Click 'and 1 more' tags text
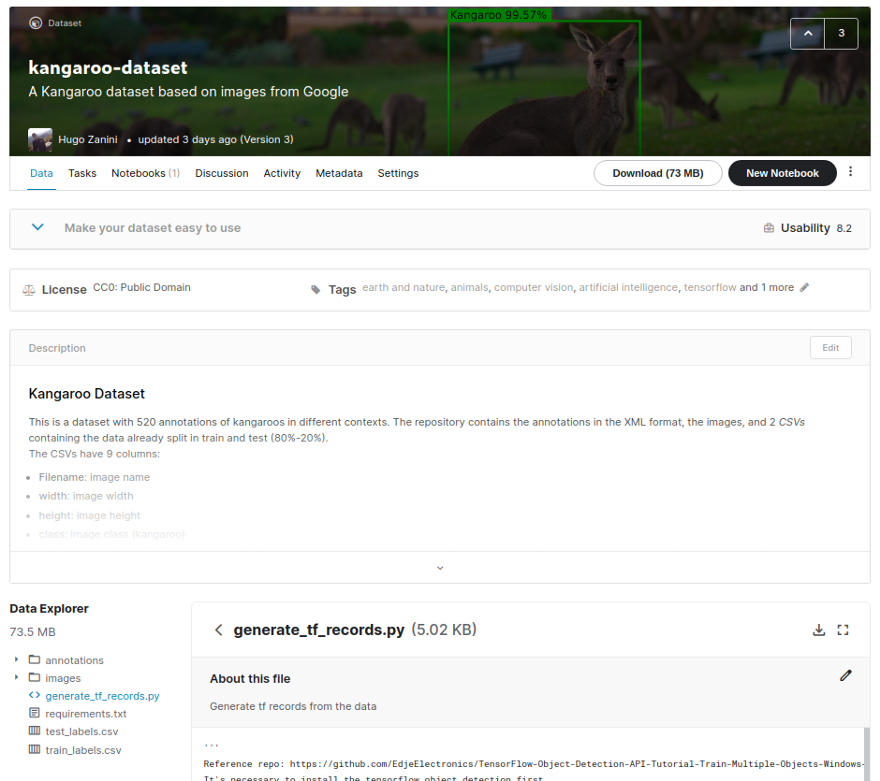Screen dimensions: 880x781 (x=766, y=287)
